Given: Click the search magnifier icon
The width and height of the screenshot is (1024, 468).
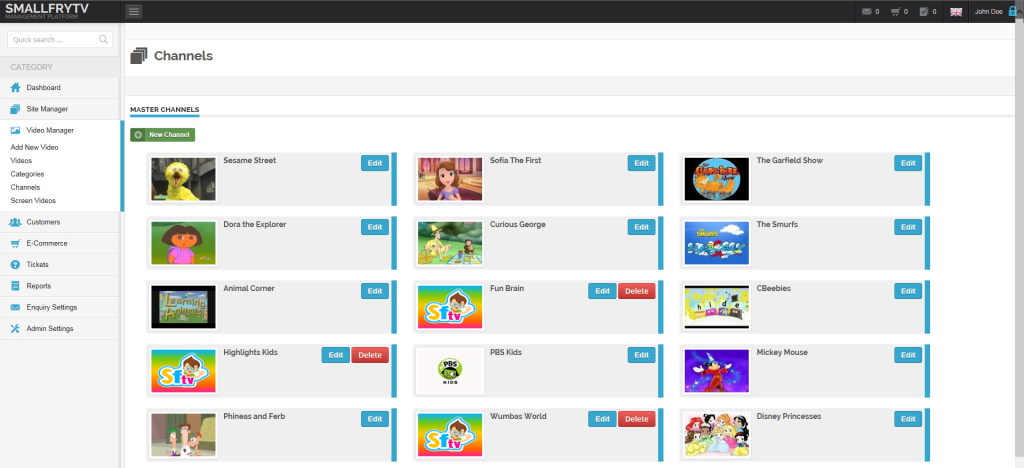Looking at the screenshot, I should pyautogui.click(x=103, y=39).
